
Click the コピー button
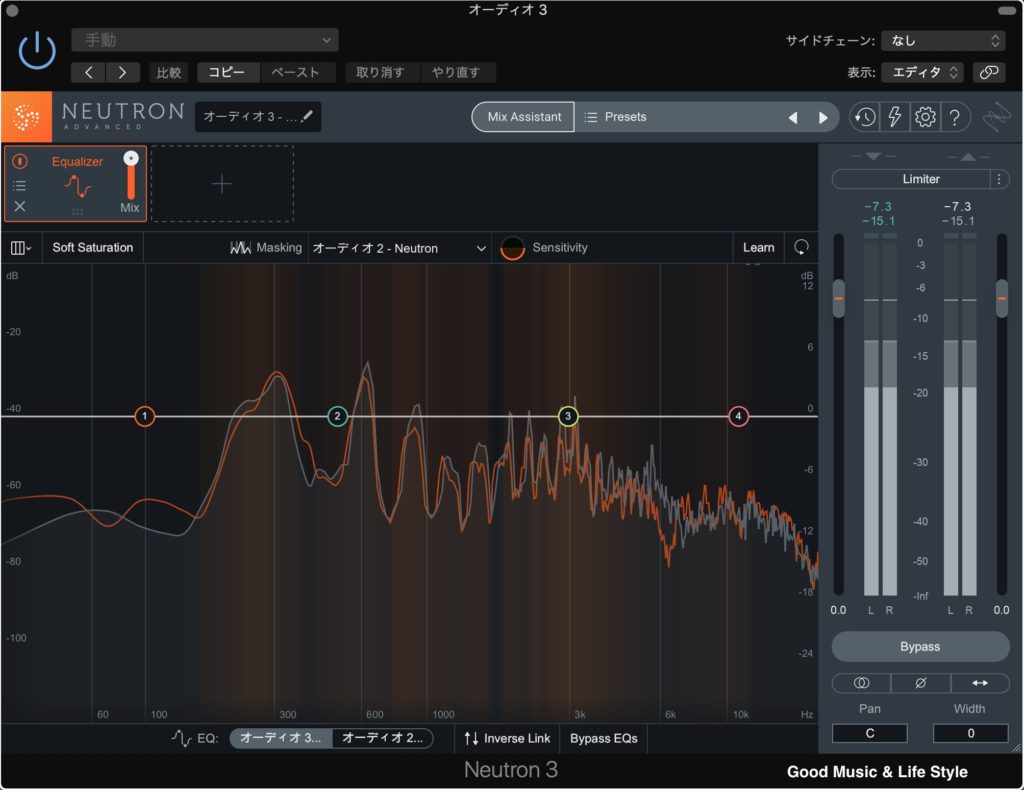pos(227,72)
